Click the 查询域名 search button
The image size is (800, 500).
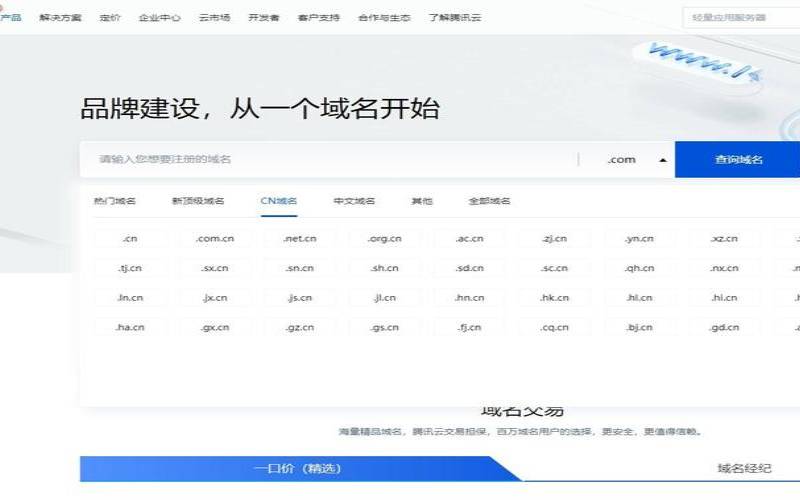[x=738, y=159]
